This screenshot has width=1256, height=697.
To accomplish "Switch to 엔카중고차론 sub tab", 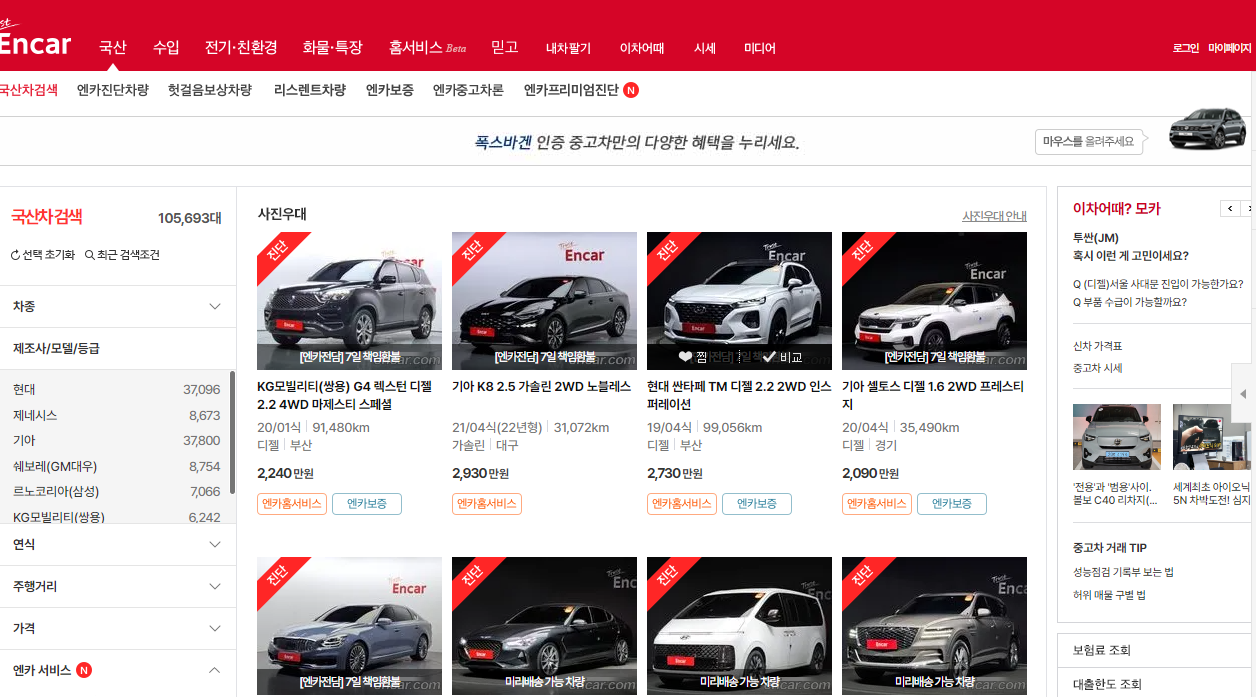I will pos(468,90).
